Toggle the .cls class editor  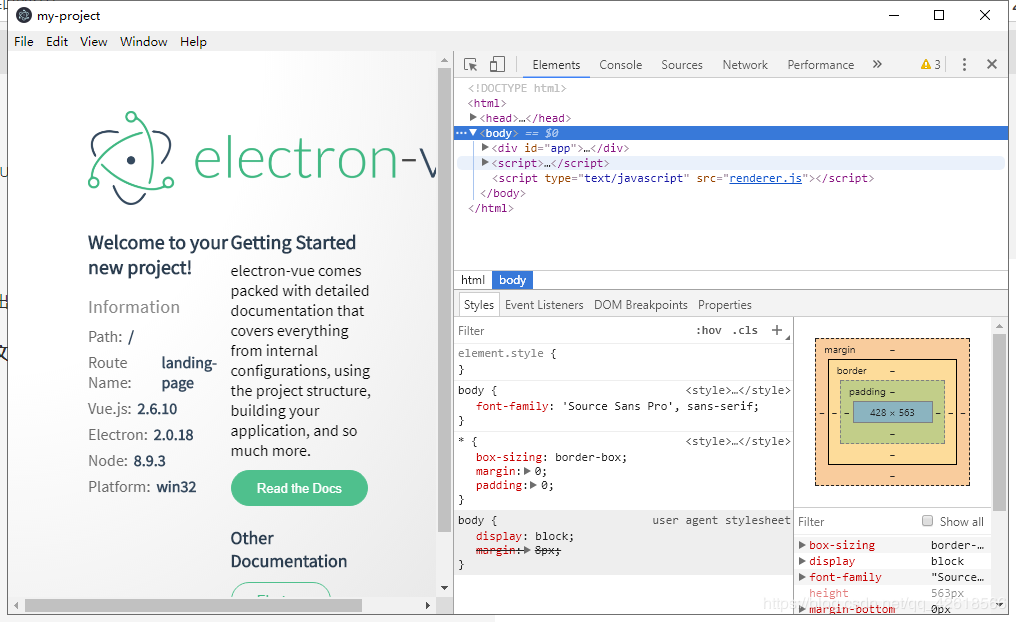click(x=745, y=330)
